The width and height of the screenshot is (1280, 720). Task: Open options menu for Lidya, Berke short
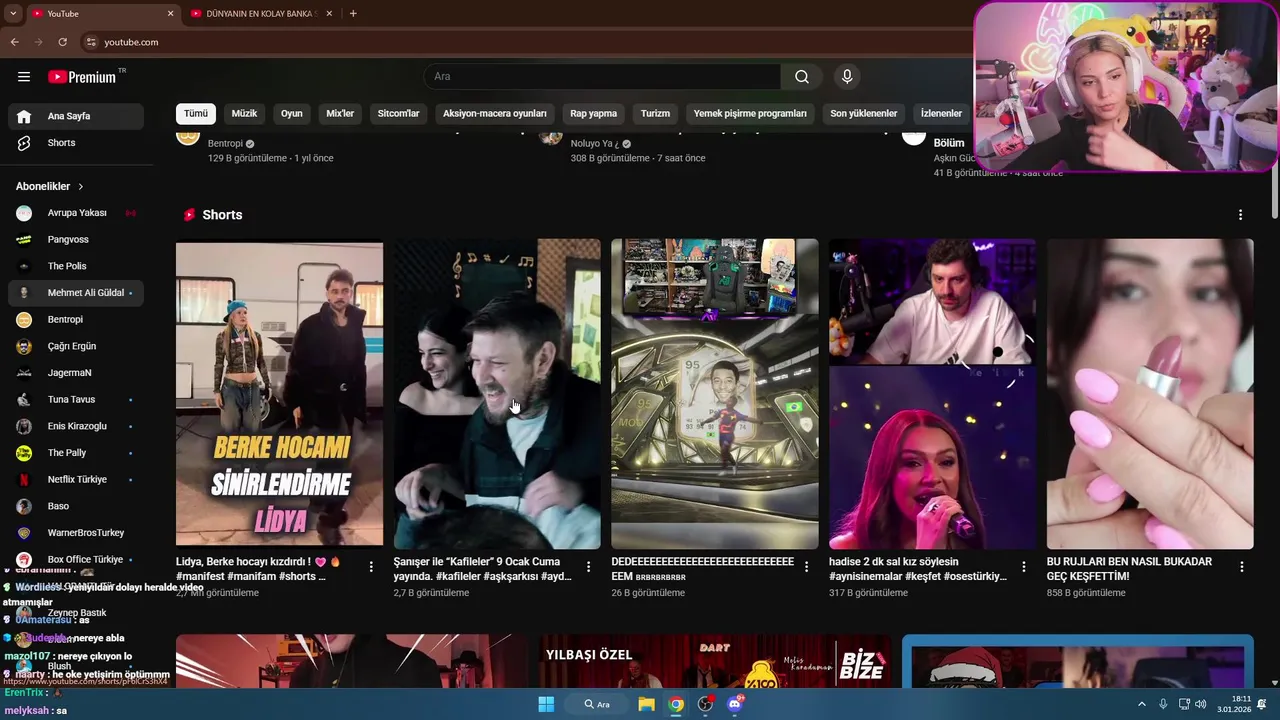coord(371,567)
